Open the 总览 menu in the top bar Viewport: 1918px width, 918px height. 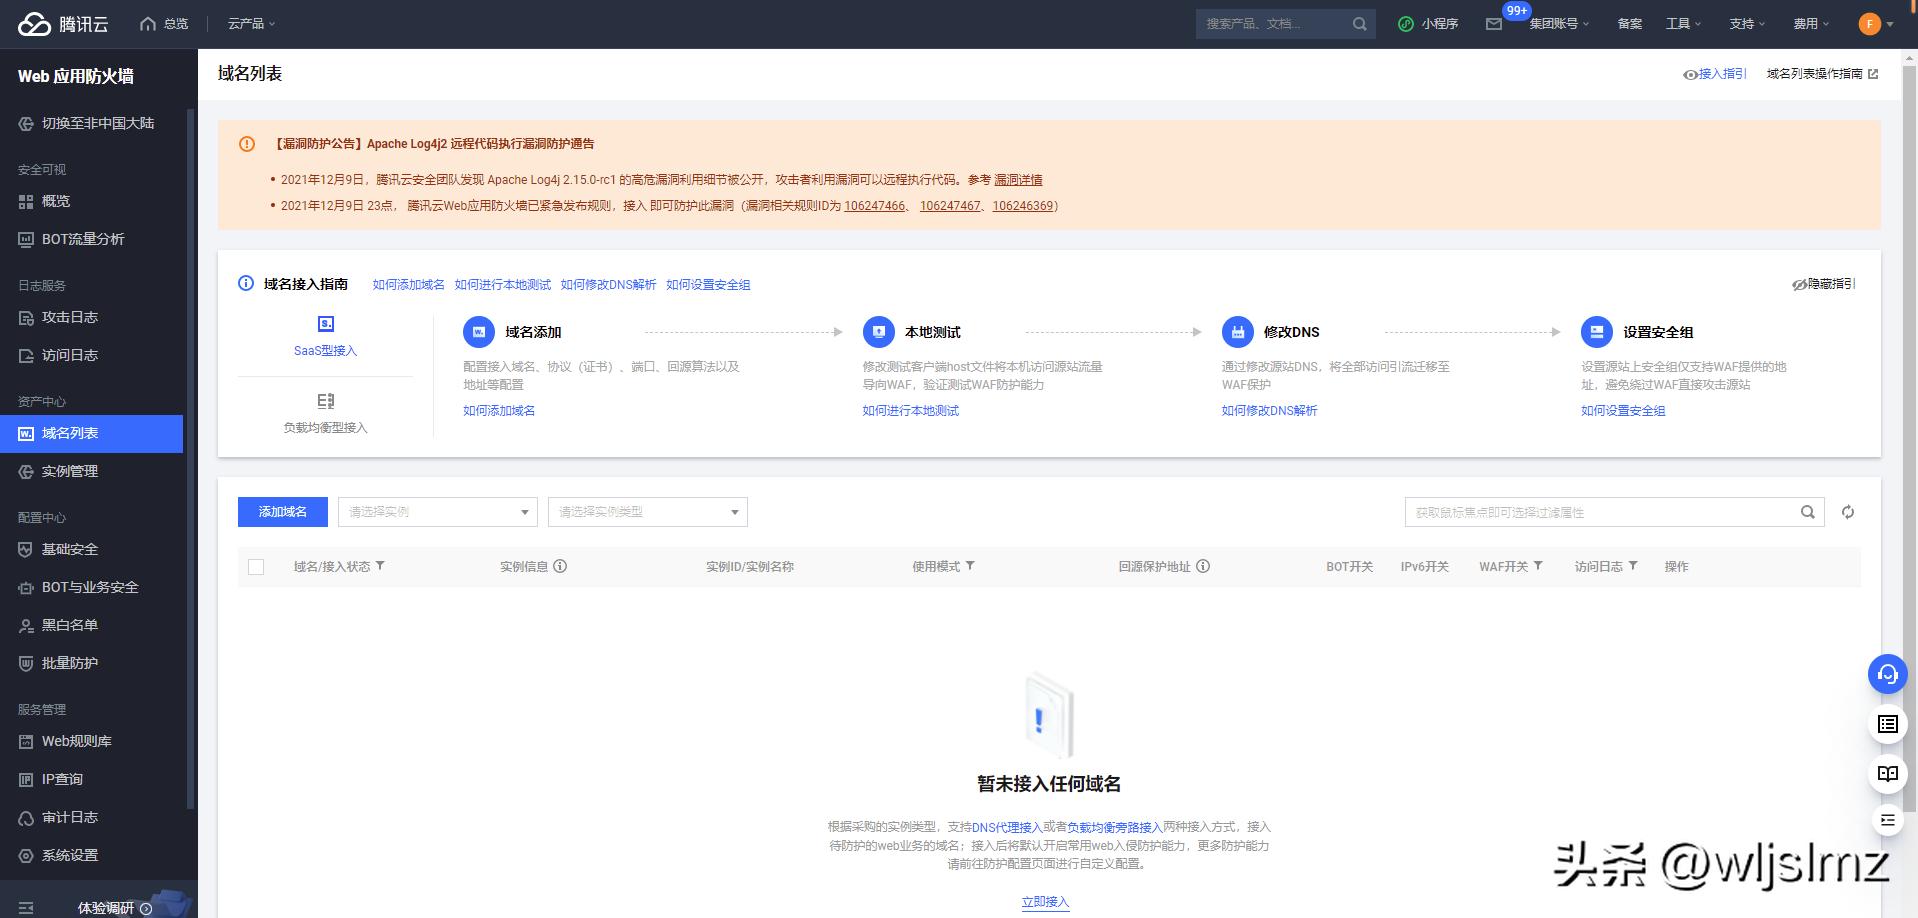click(x=164, y=23)
